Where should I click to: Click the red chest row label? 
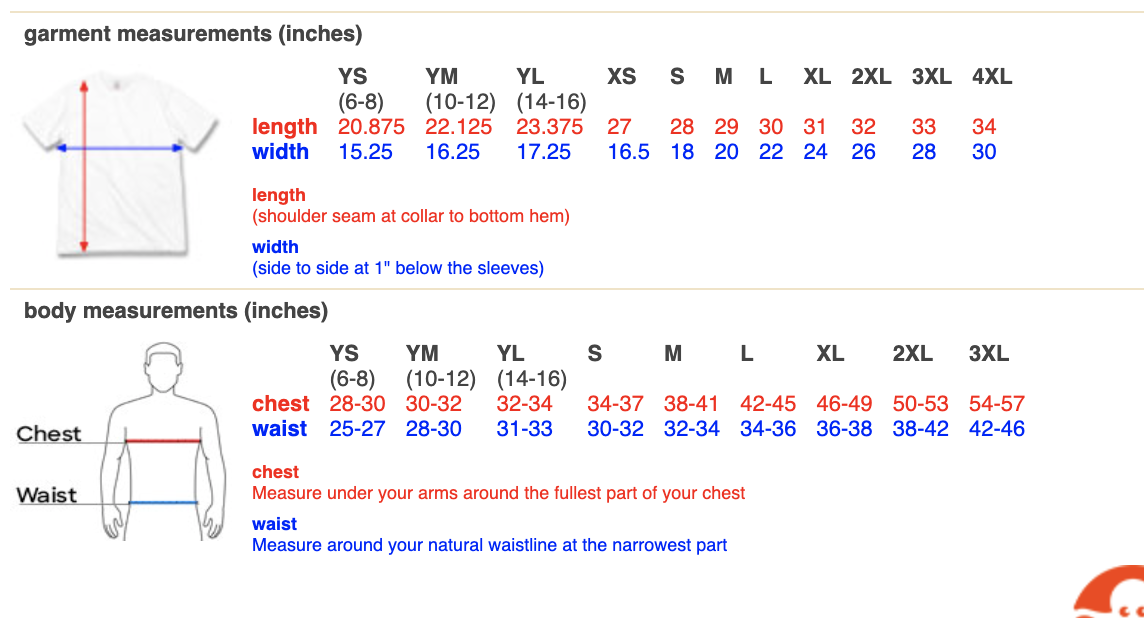coord(281,403)
